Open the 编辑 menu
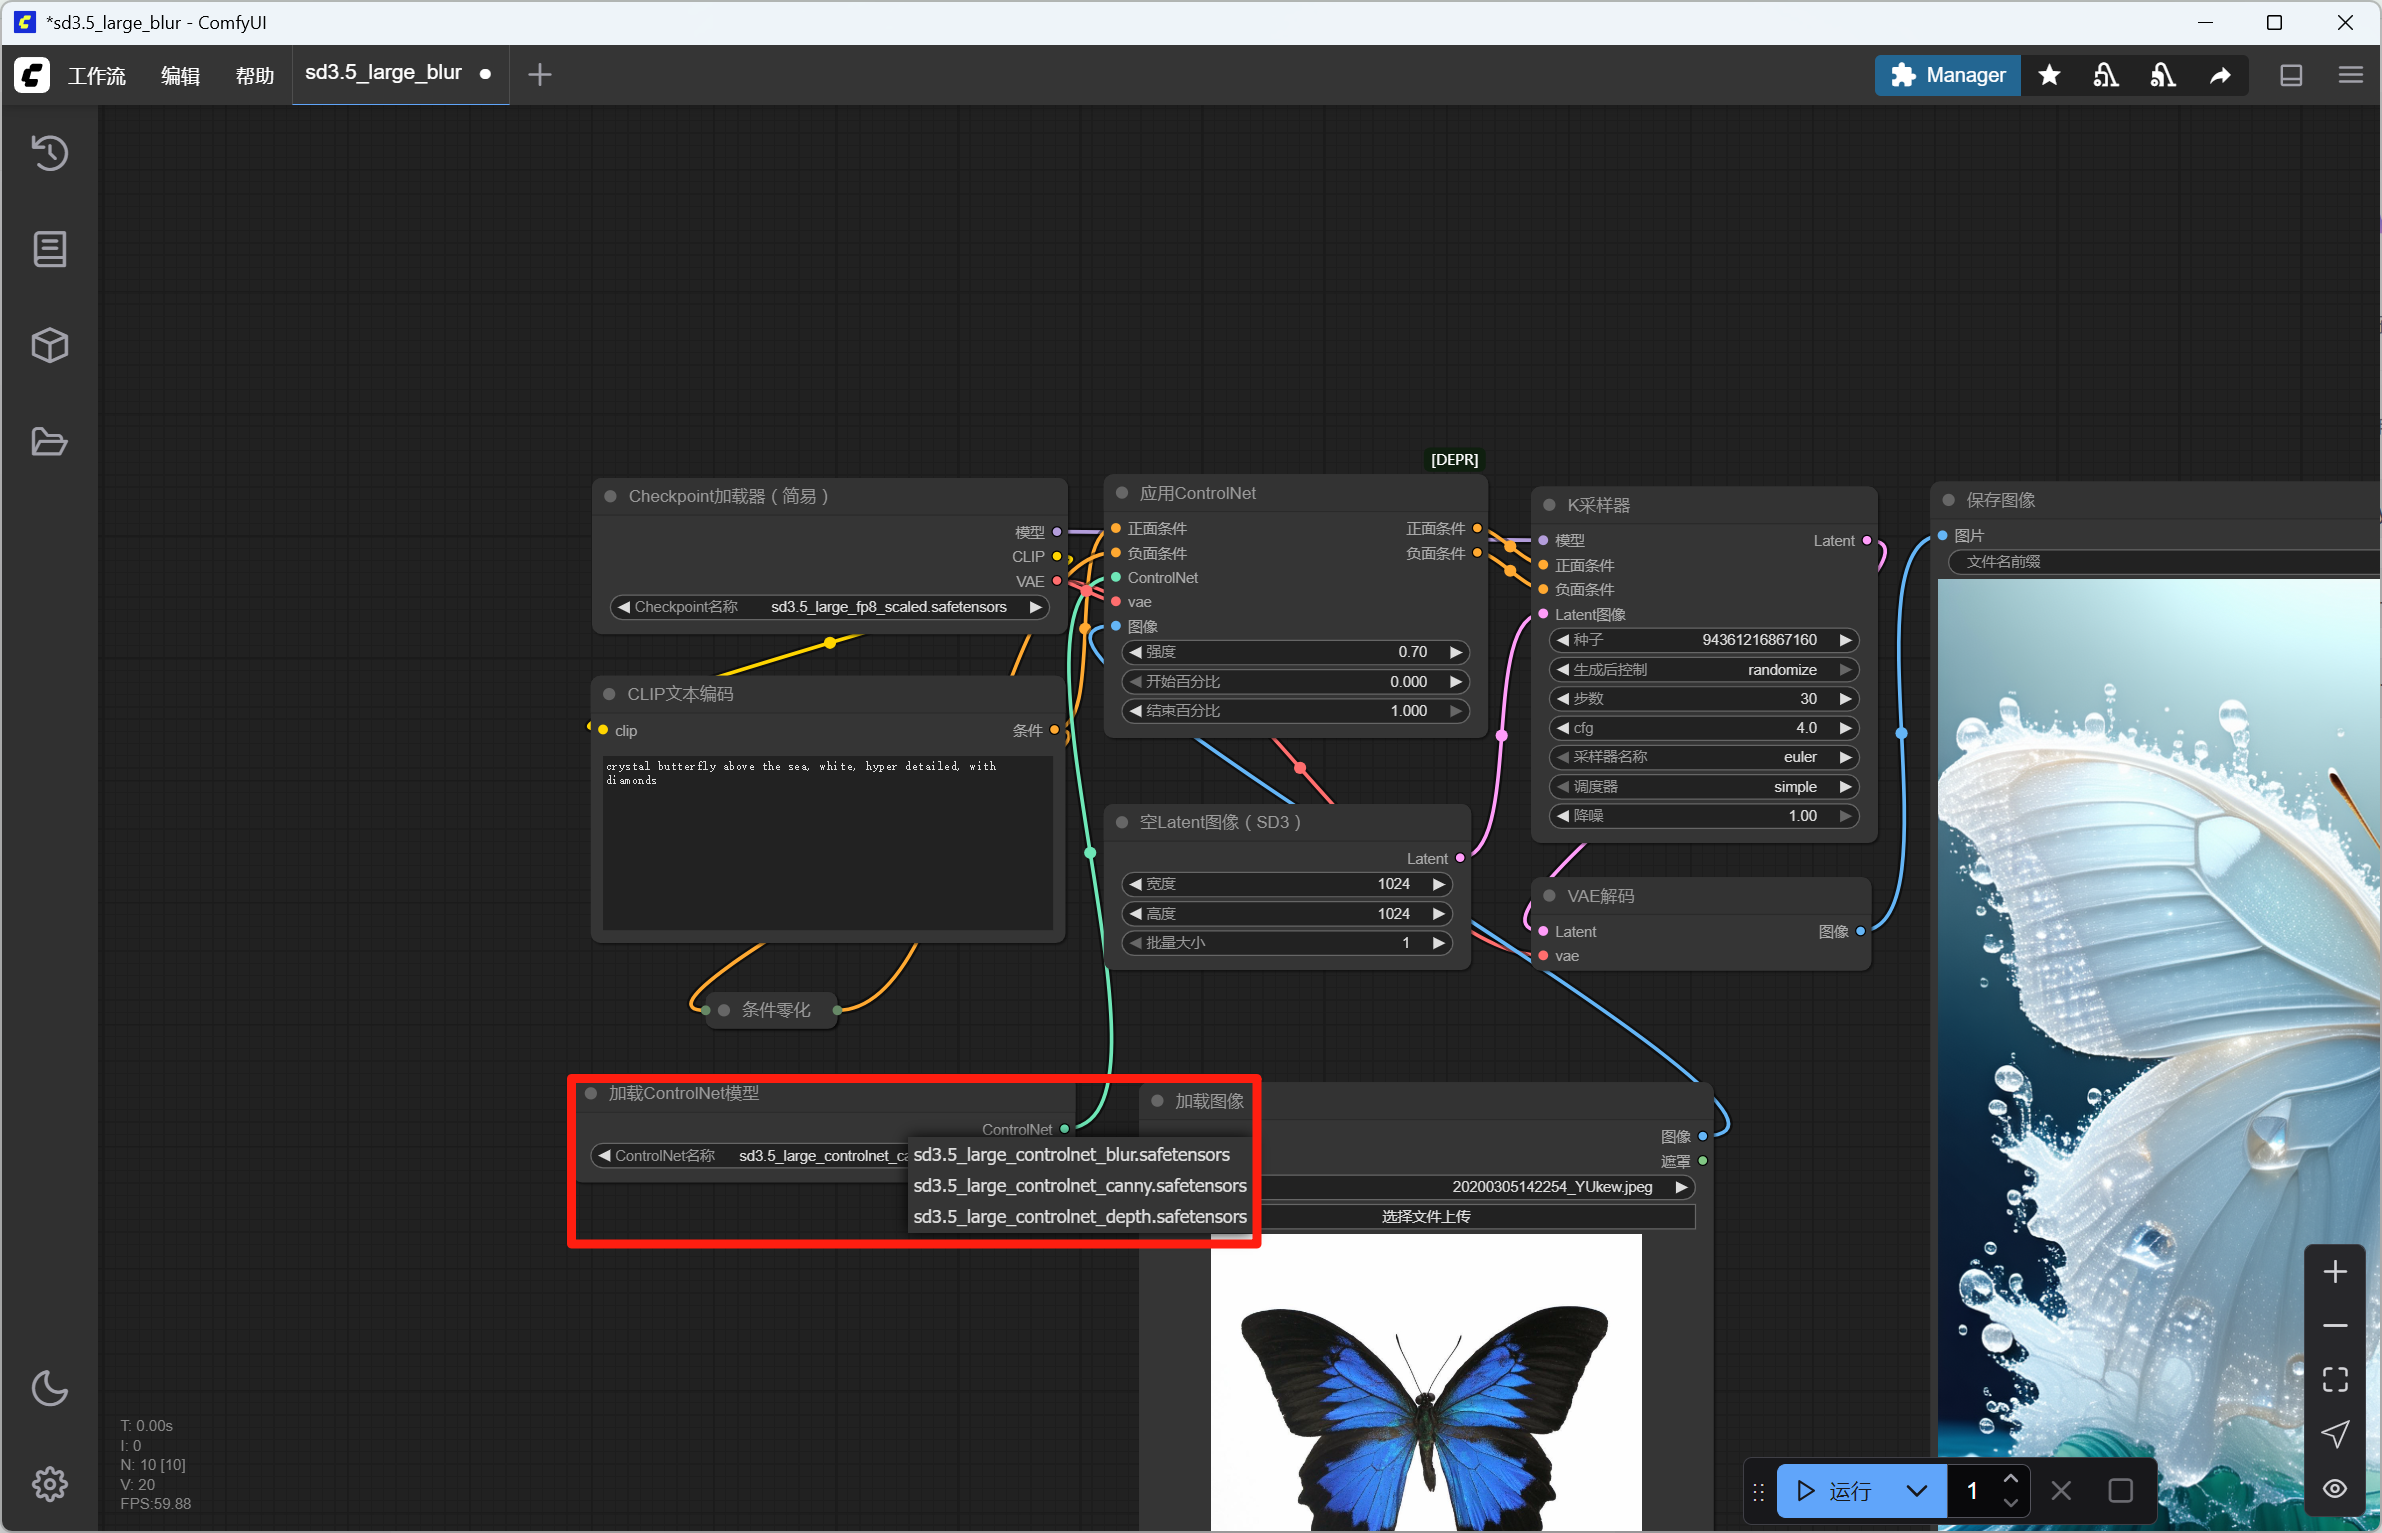This screenshot has width=2382, height=1533. coord(181,75)
